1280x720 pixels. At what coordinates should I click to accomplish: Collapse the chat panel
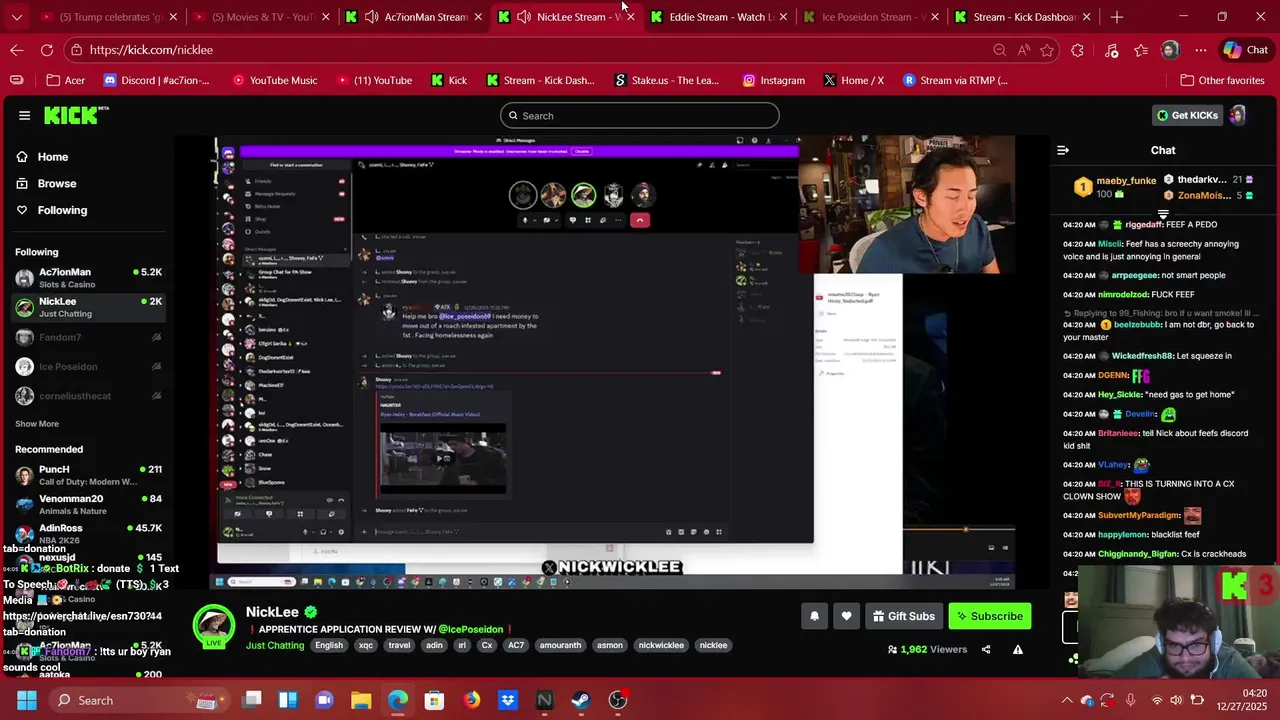click(x=1063, y=150)
